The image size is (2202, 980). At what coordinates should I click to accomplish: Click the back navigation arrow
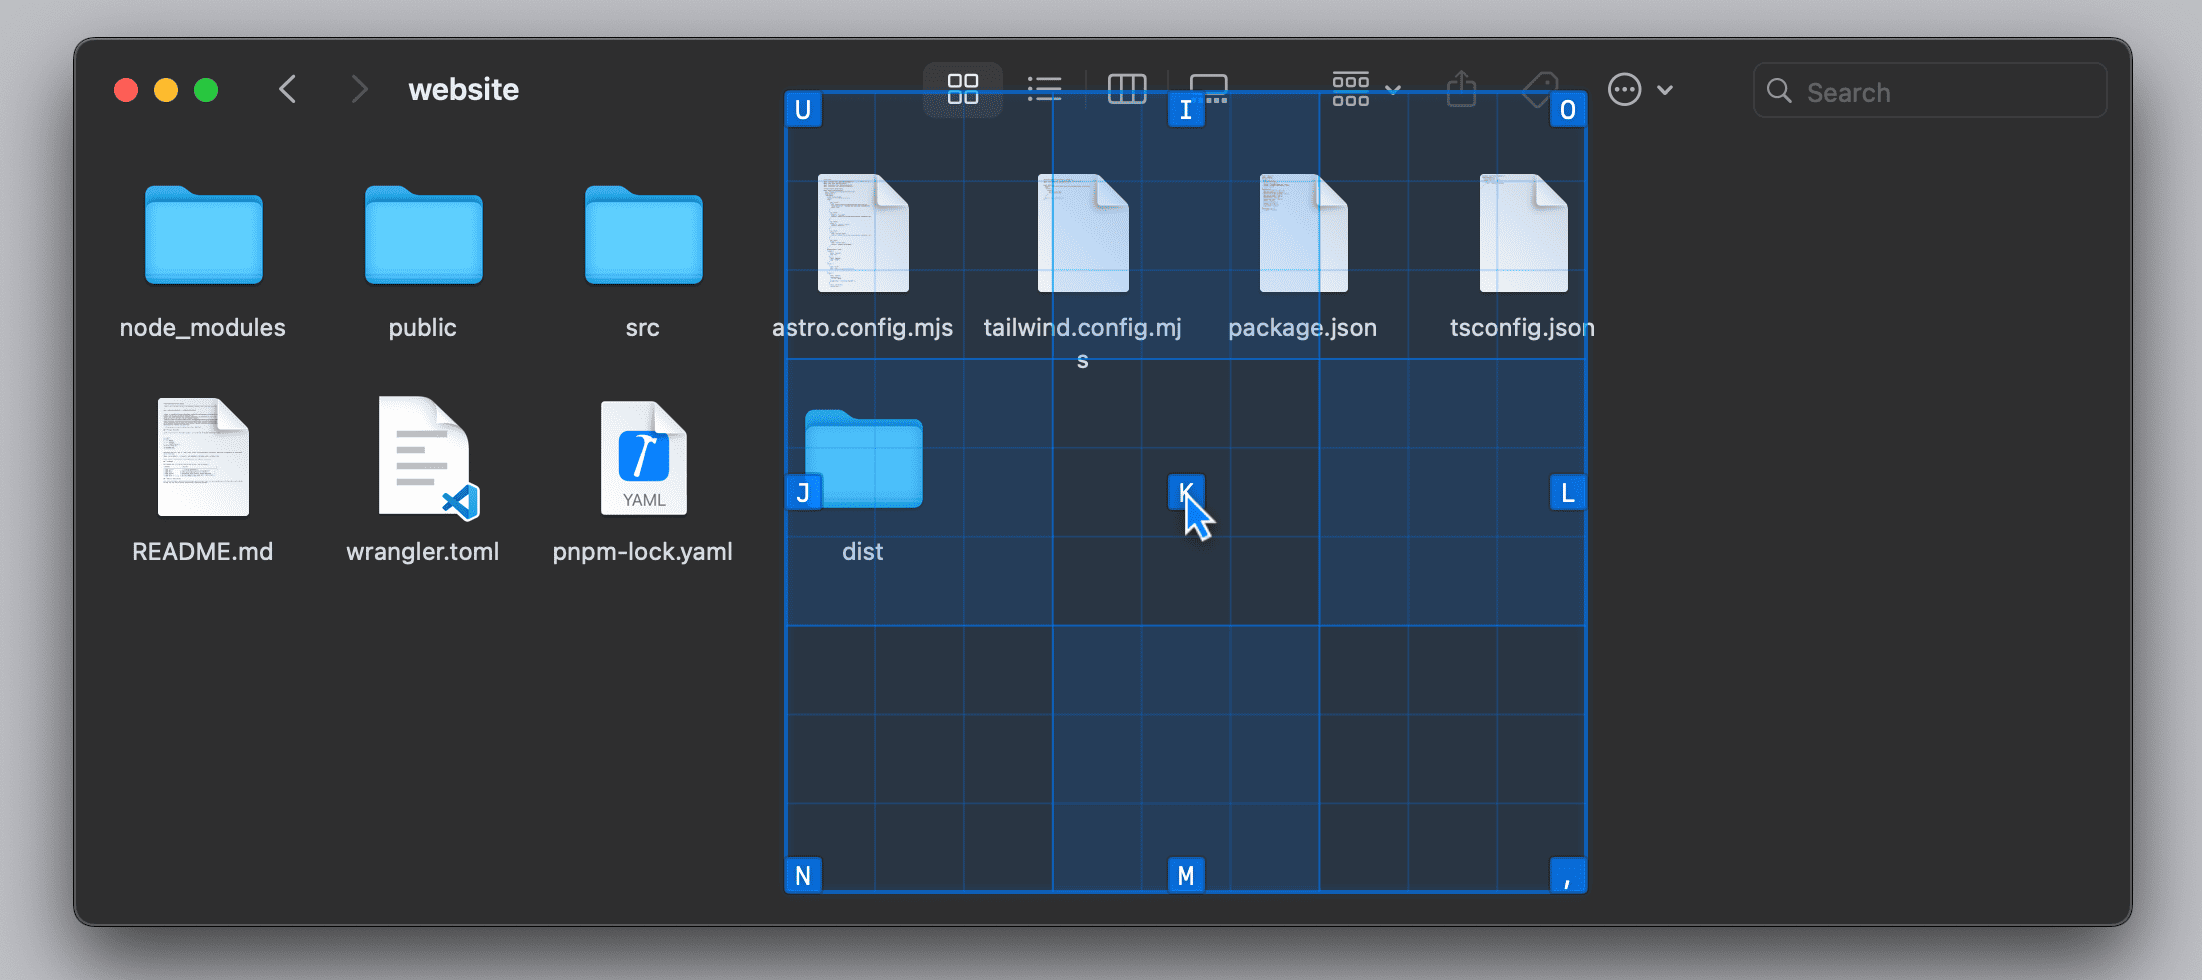coord(287,89)
